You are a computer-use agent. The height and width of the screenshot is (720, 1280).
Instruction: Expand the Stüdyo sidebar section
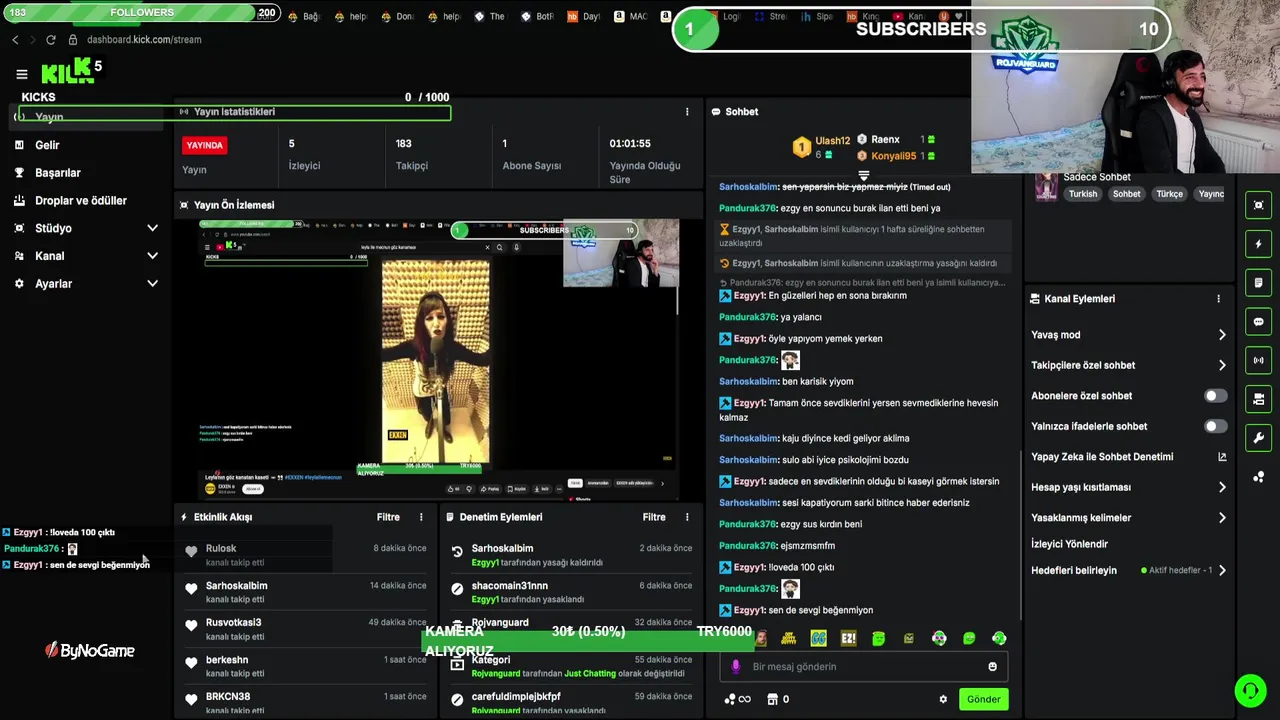click(152, 228)
